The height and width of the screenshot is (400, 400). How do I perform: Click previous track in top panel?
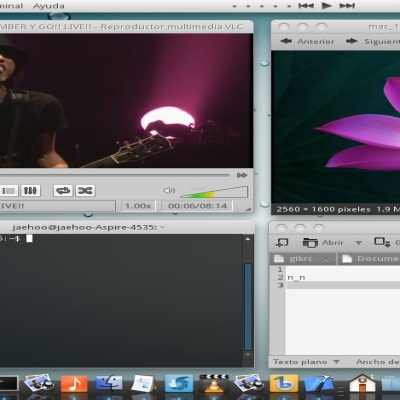306,6
